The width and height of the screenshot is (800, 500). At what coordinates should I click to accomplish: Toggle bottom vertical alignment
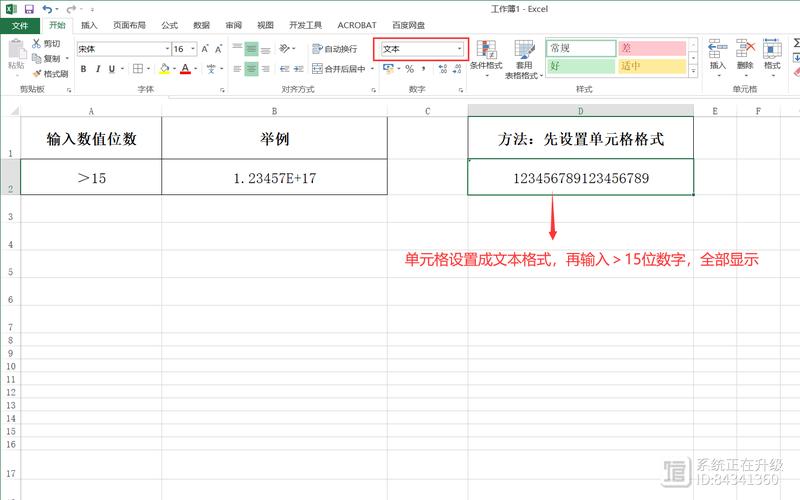coord(265,49)
